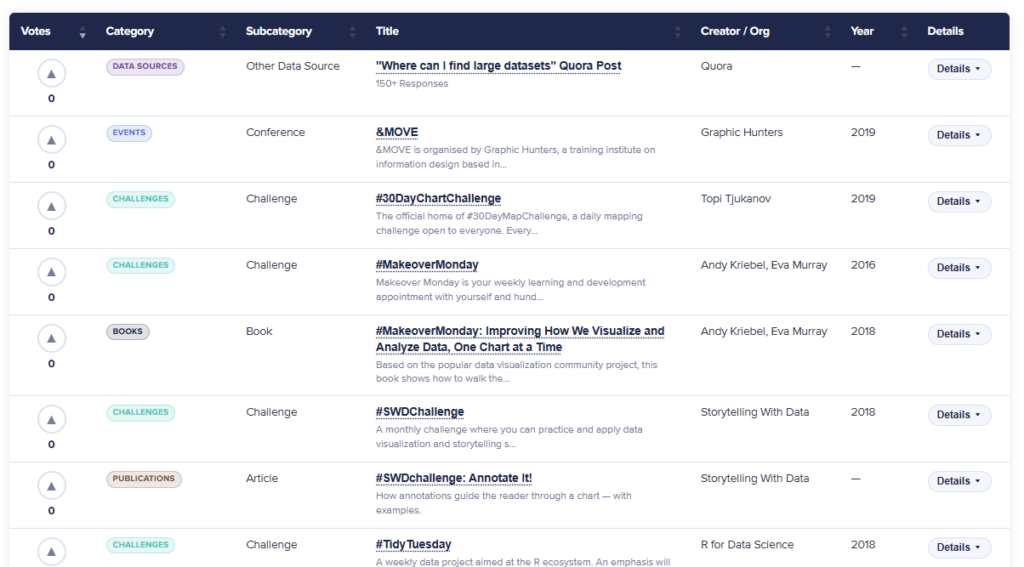Open the #SWDChallenge title link
The height and width of the screenshot is (567, 1024).
(x=420, y=412)
